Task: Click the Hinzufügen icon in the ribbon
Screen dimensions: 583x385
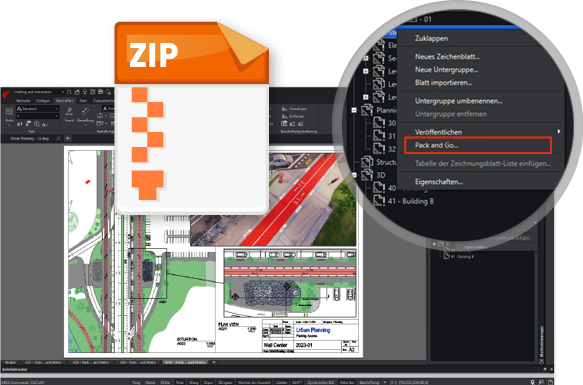Action: pyautogui.click(x=284, y=109)
